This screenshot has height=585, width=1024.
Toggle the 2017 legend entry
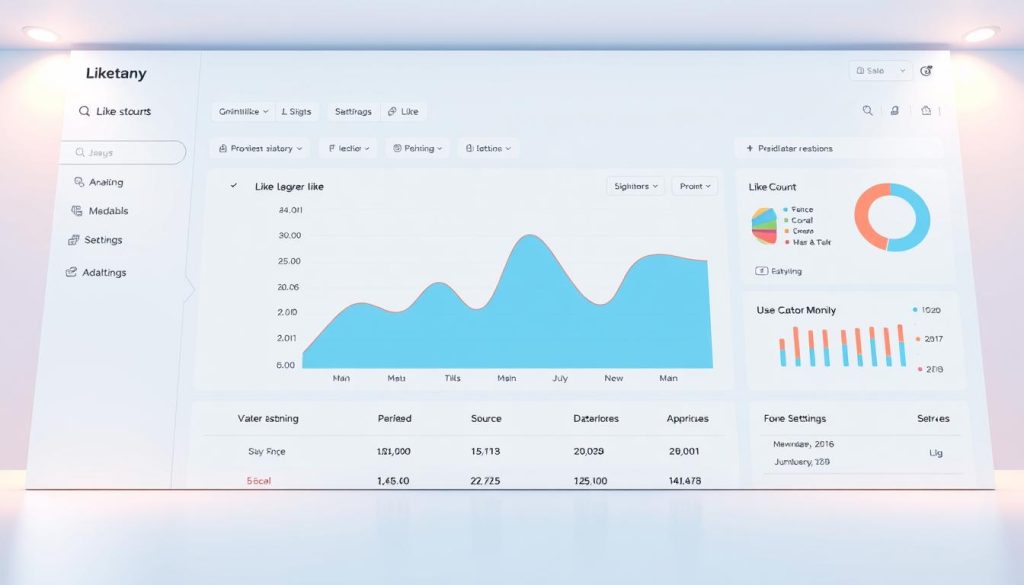(x=929, y=339)
